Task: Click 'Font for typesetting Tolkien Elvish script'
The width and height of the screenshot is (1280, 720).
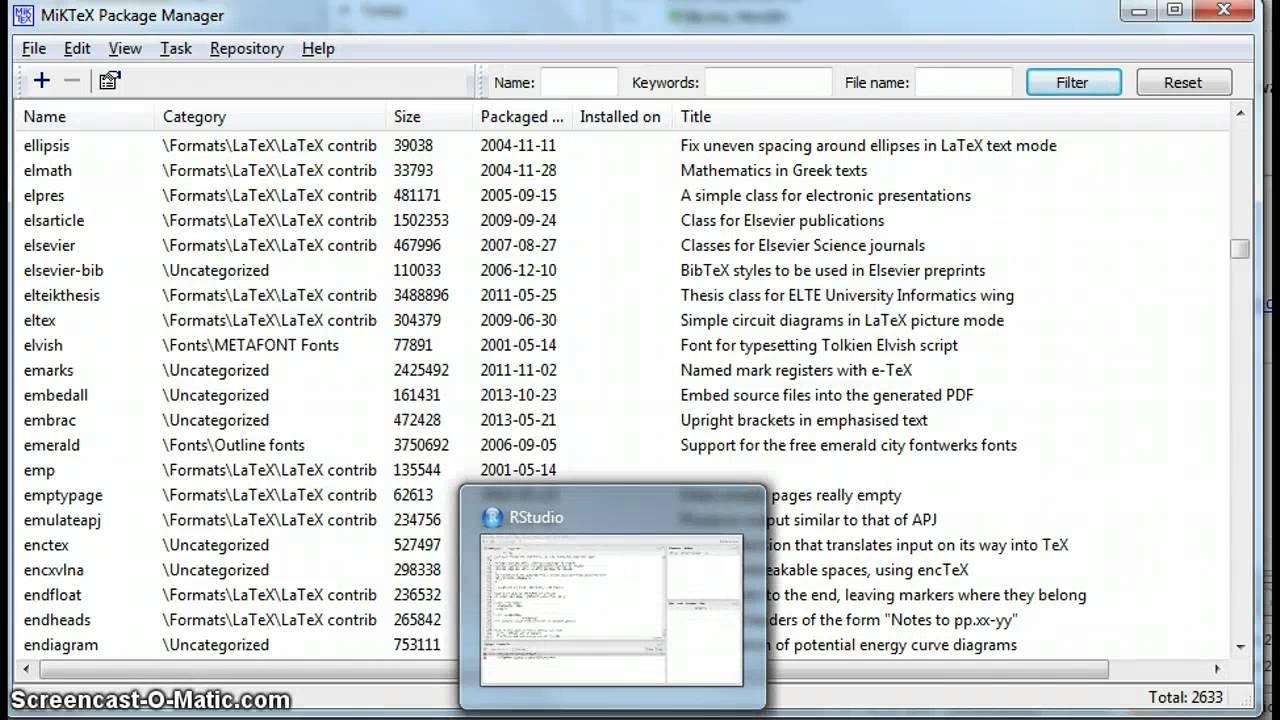Action: [x=819, y=345]
